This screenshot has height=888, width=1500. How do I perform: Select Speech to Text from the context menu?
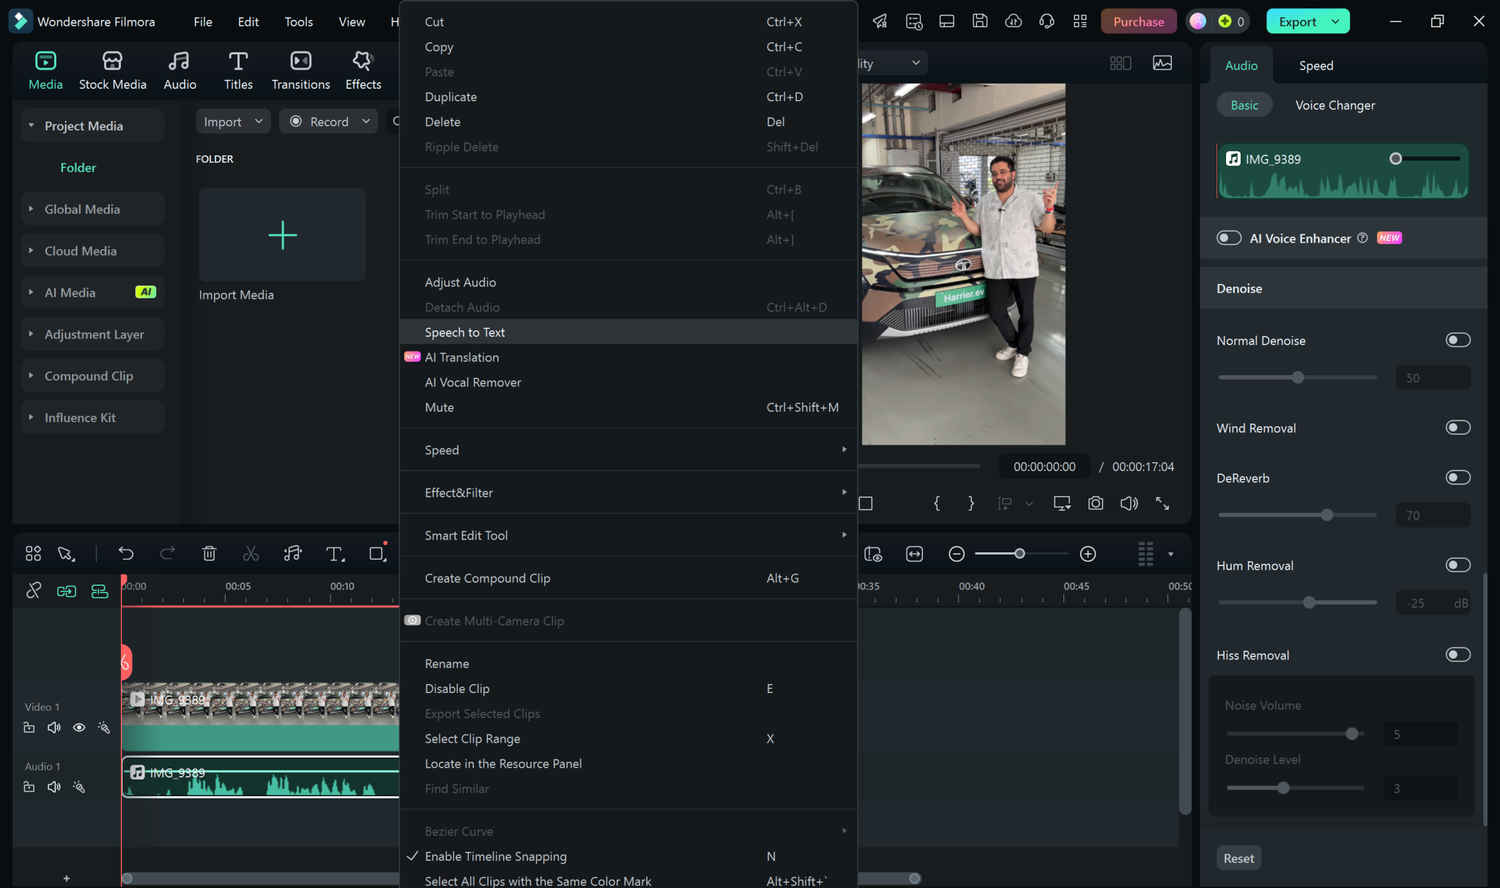tap(465, 331)
